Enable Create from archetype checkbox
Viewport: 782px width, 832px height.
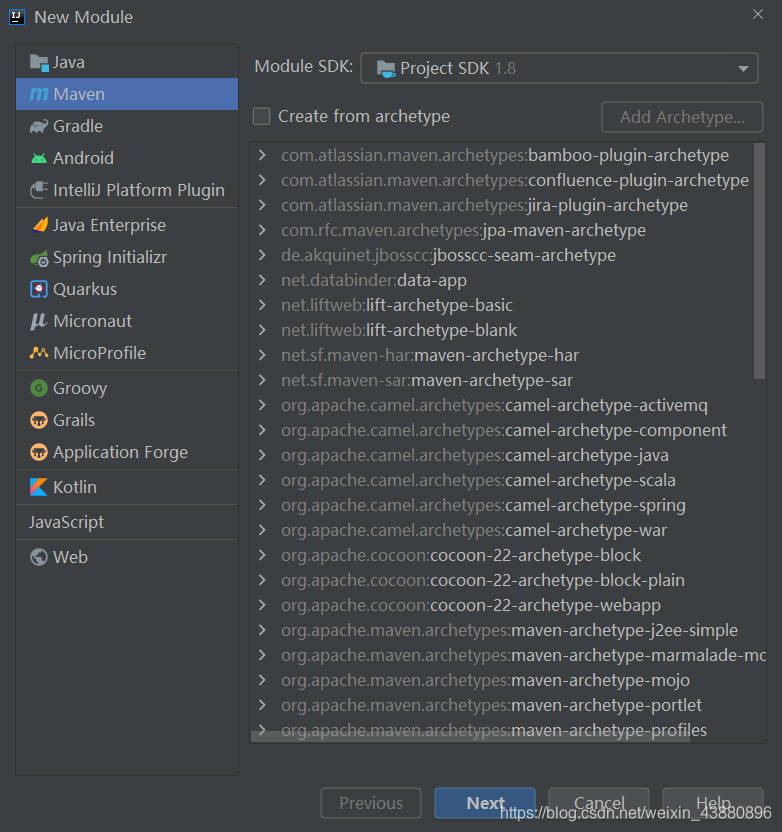262,116
